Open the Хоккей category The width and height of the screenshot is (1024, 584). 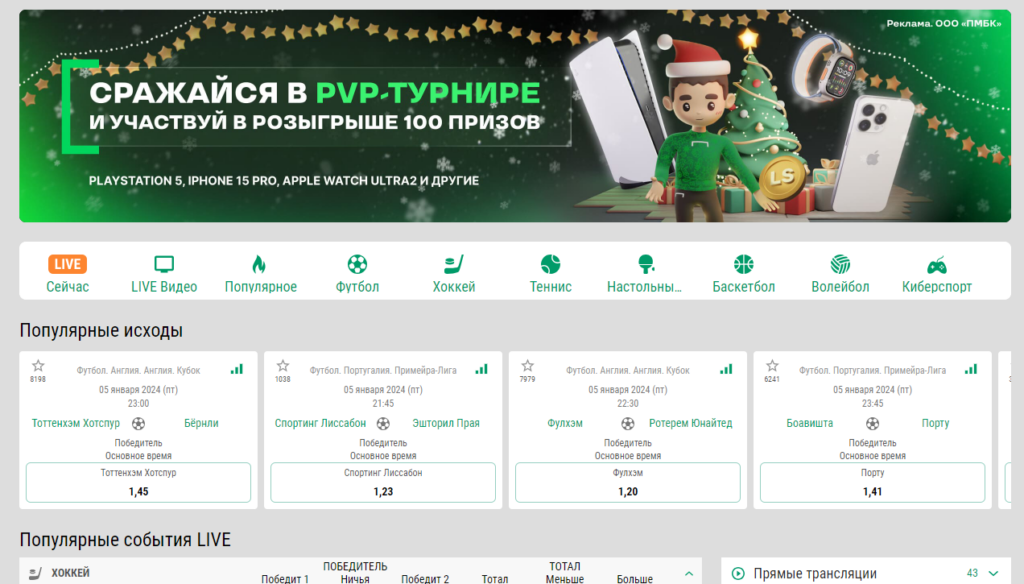(454, 273)
